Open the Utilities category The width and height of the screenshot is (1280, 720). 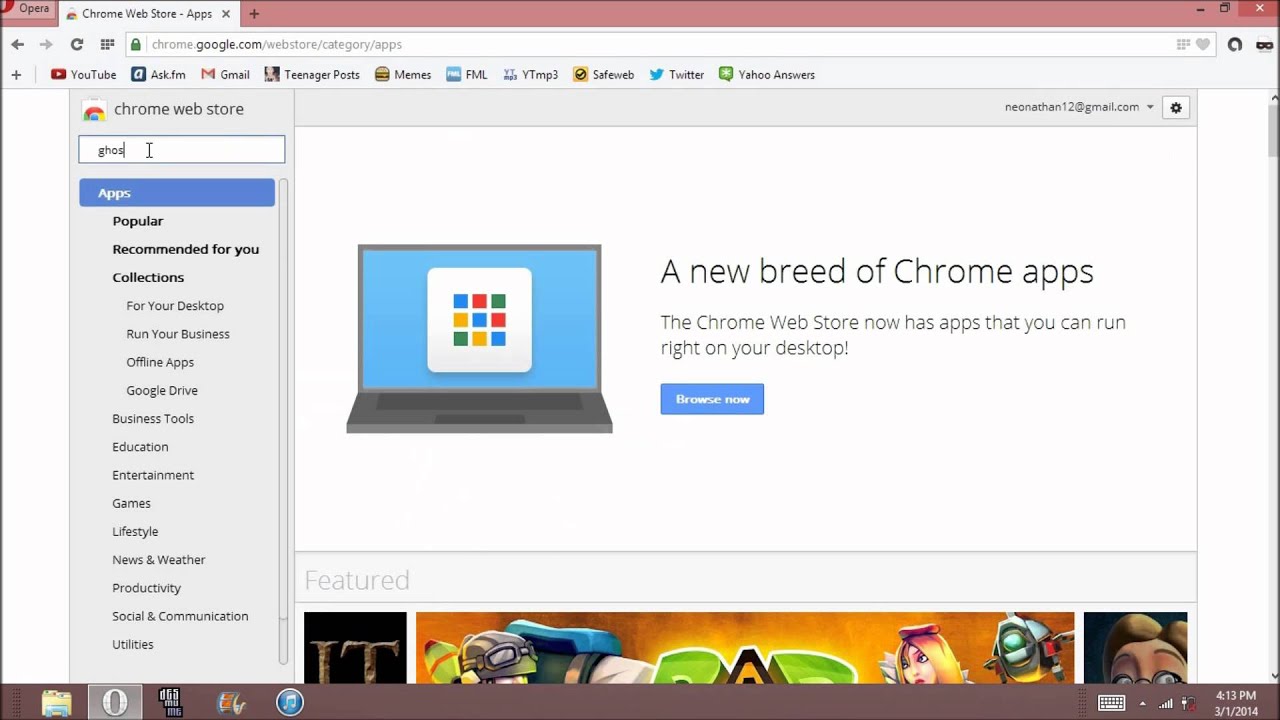pyautogui.click(x=133, y=645)
